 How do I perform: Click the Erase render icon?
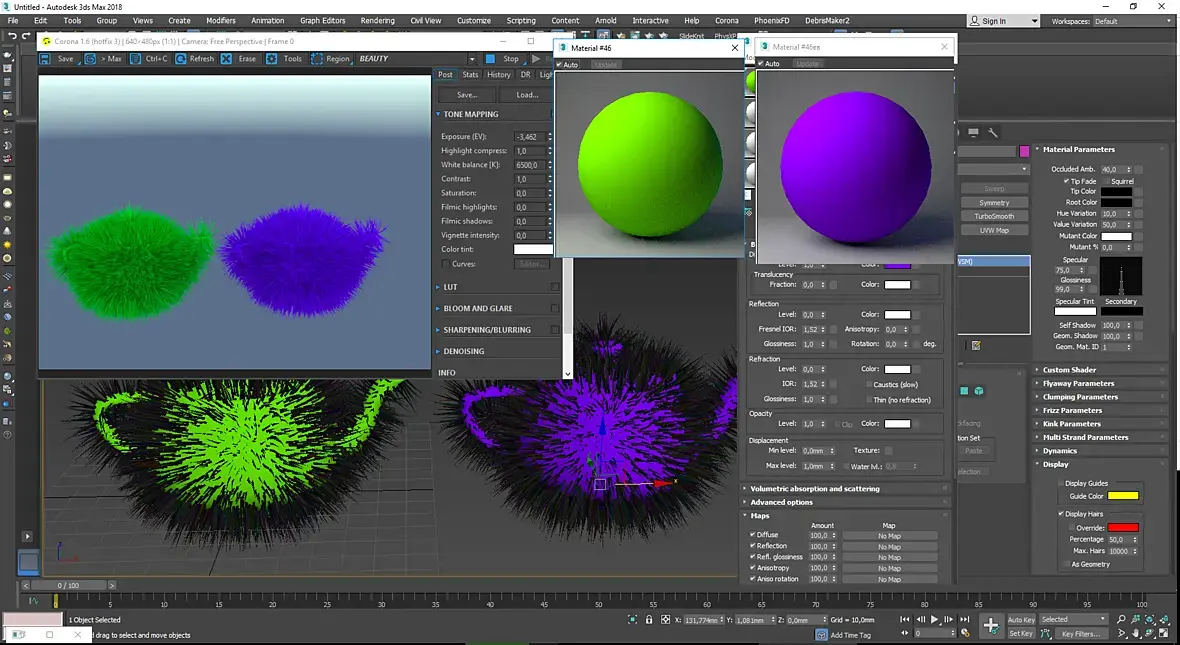pos(227,59)
